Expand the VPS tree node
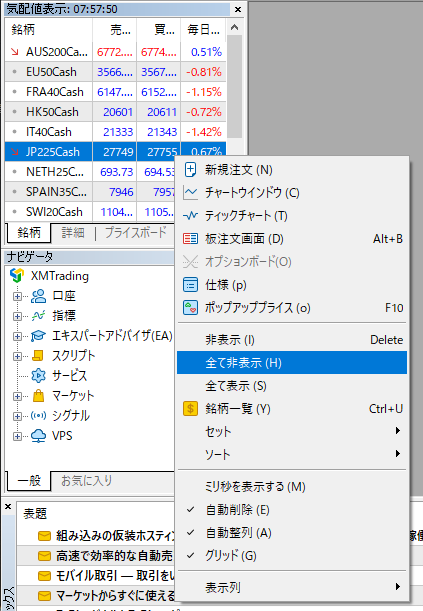This screenshot has height=611, width=423. point(17,436)
